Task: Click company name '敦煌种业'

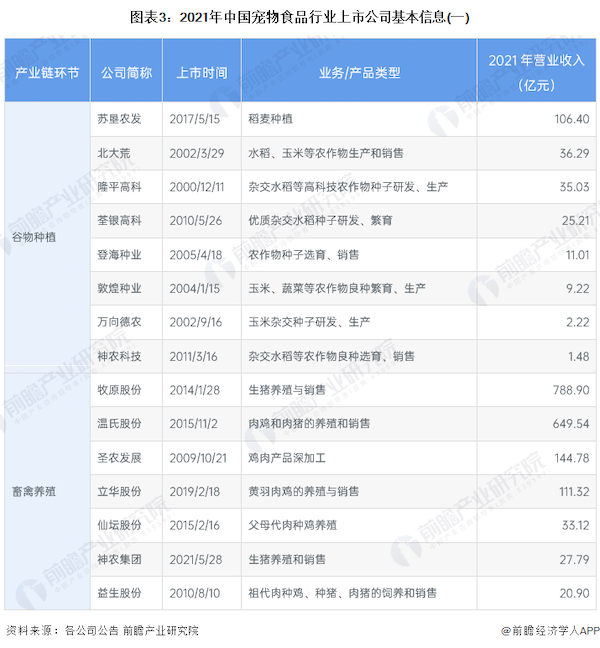Action: point(119,288)
